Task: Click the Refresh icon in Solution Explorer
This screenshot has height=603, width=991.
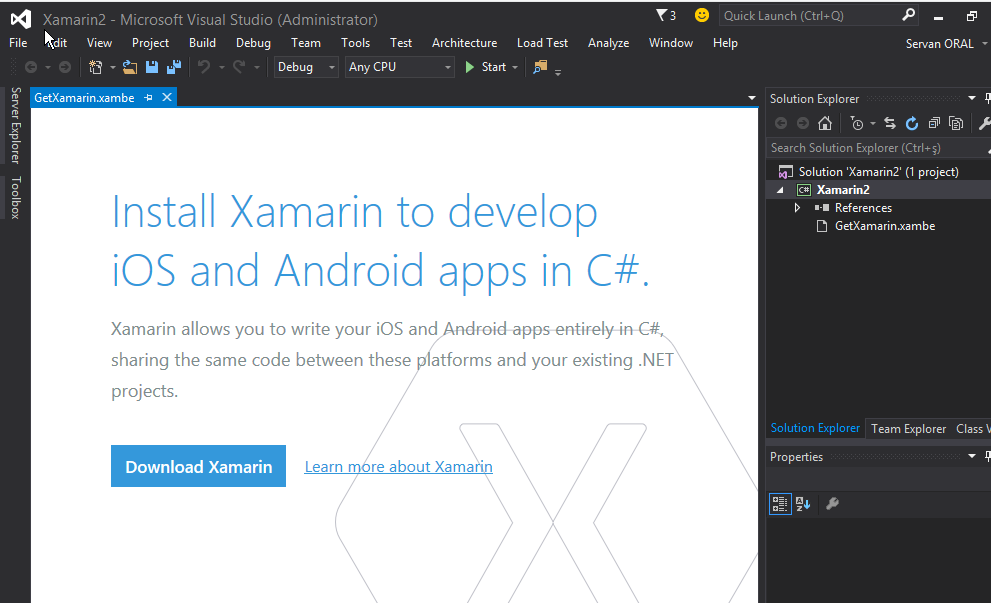Action: pos(911,123)
